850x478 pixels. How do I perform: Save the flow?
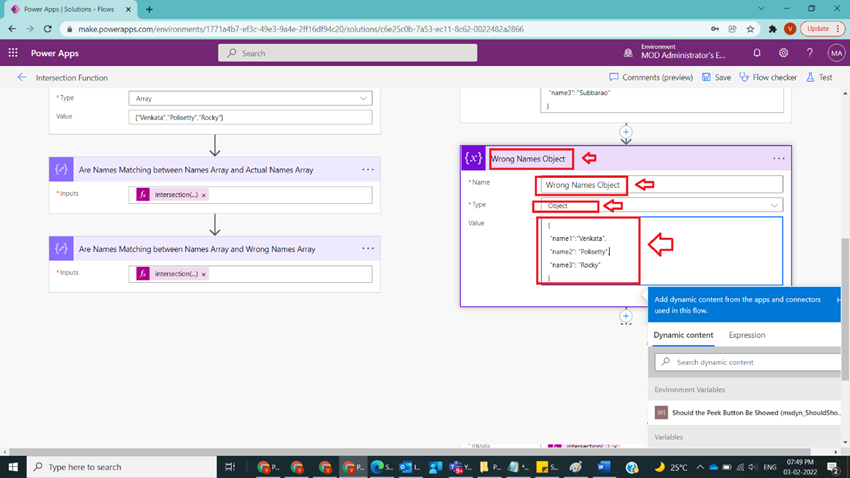[x=716, y=77]
